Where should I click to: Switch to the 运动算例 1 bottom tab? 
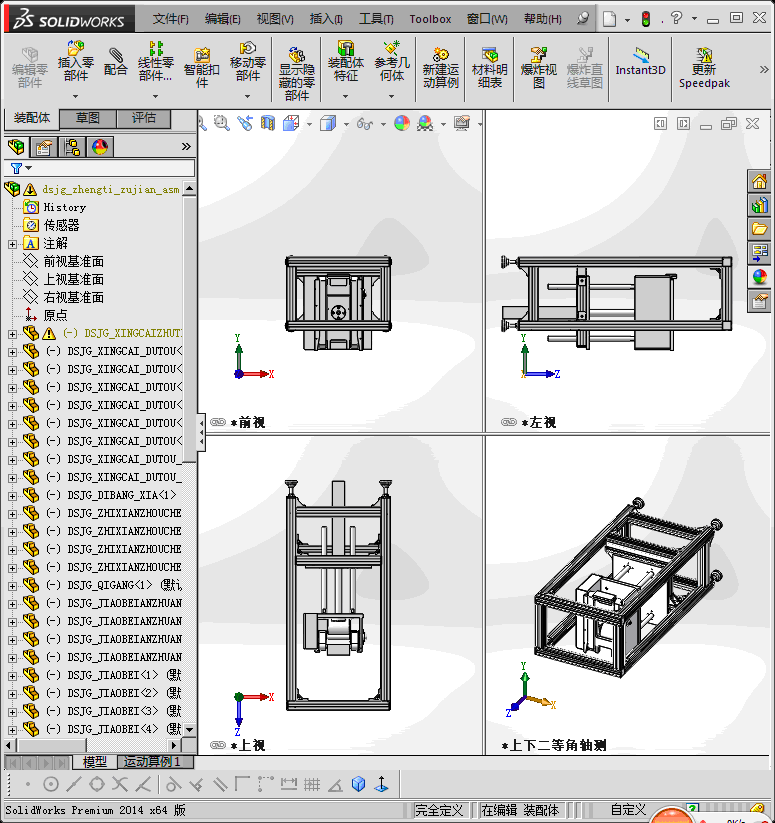pos(153,762)
